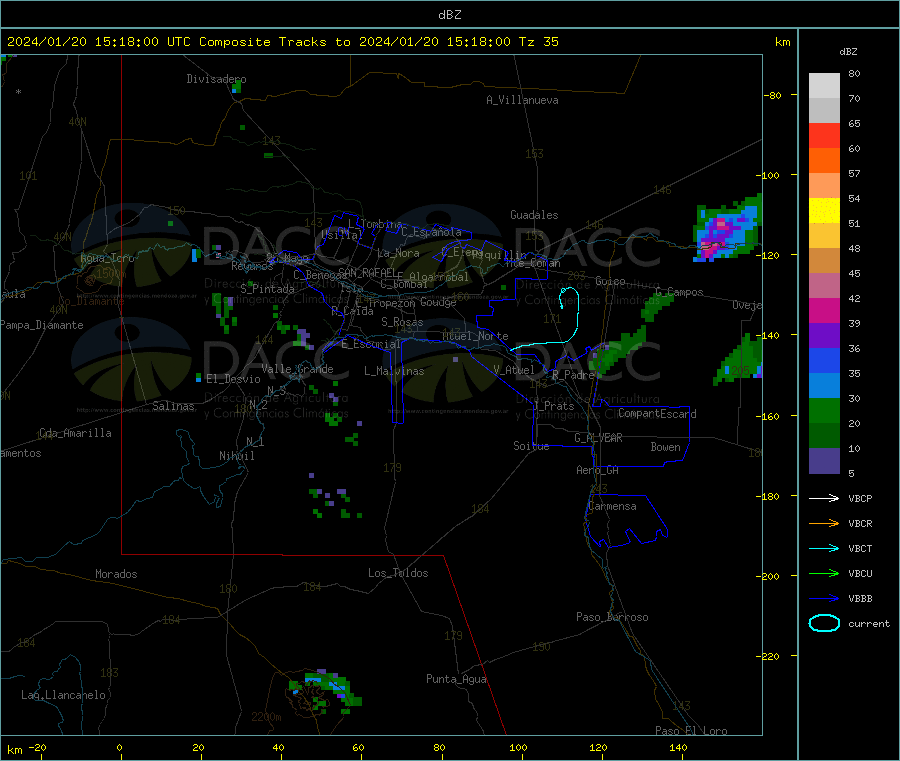This screenshot has width=900, height=761.
Task: Click the S_Pintada map label
Action: pyautogui.click(x=267, y=289)
